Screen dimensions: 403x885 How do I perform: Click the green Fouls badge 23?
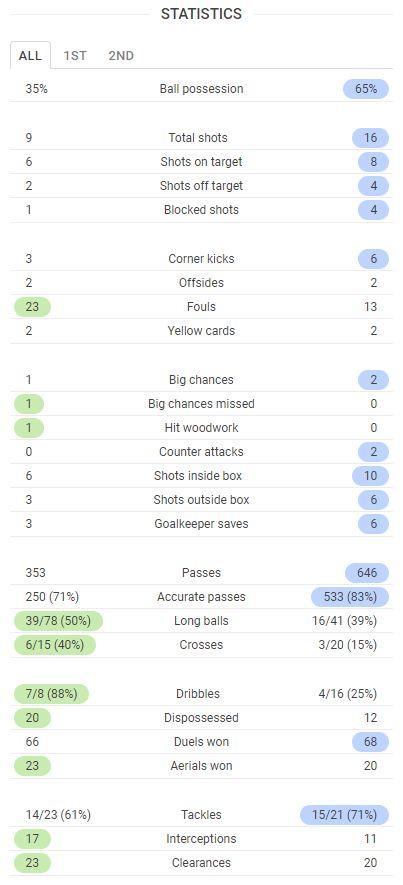[x=33, y=307]
